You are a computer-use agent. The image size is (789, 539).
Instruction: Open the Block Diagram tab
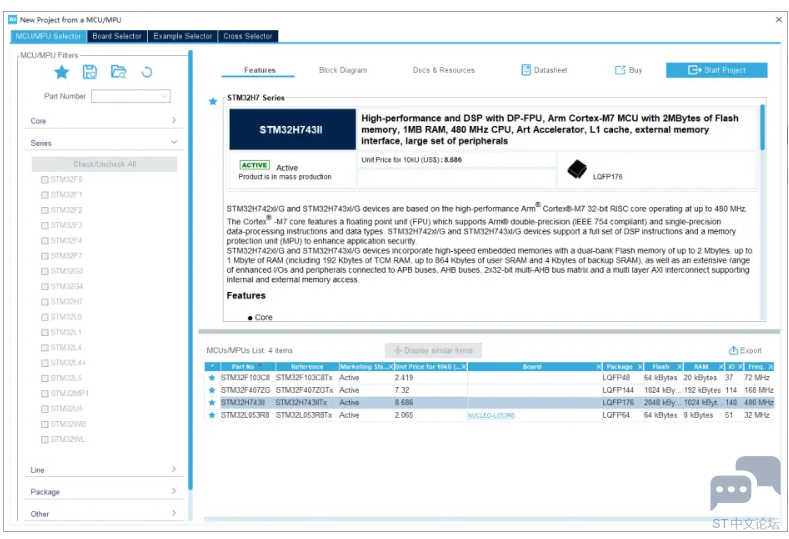tap(343, 70)
